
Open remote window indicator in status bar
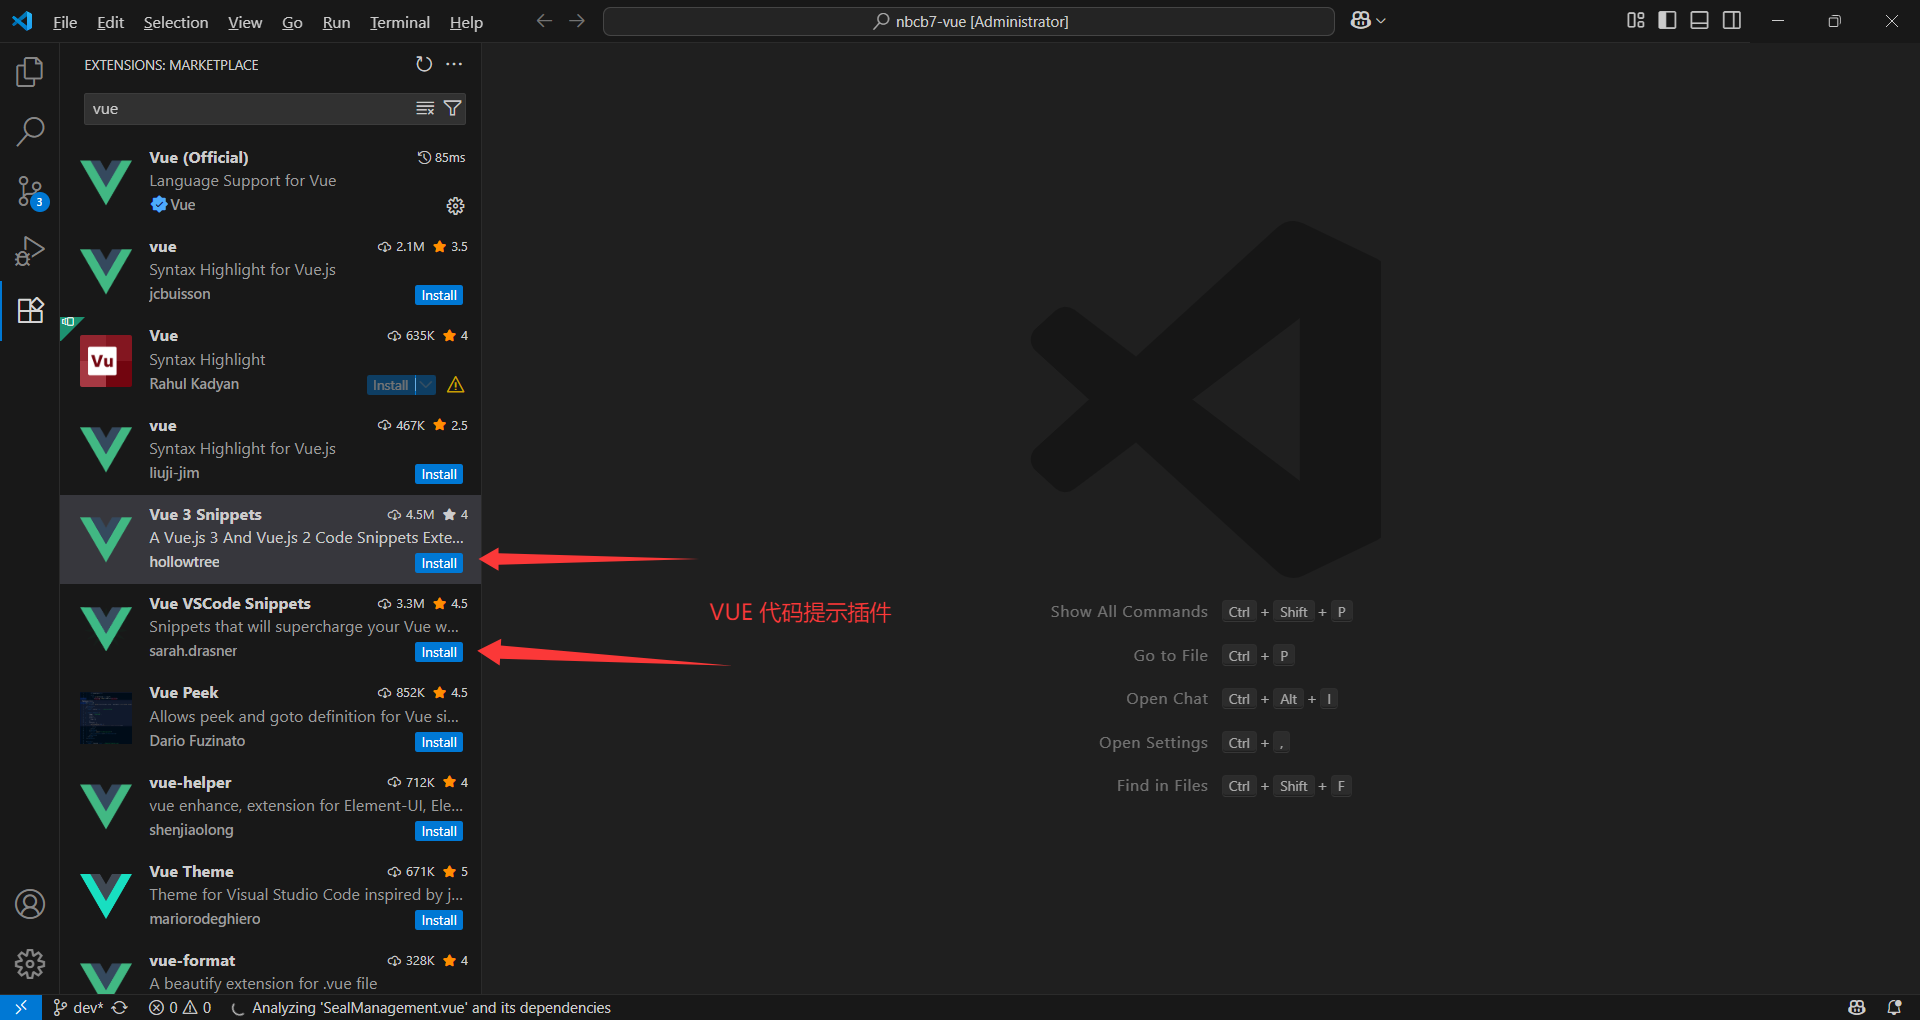[x=21, y=1007]
